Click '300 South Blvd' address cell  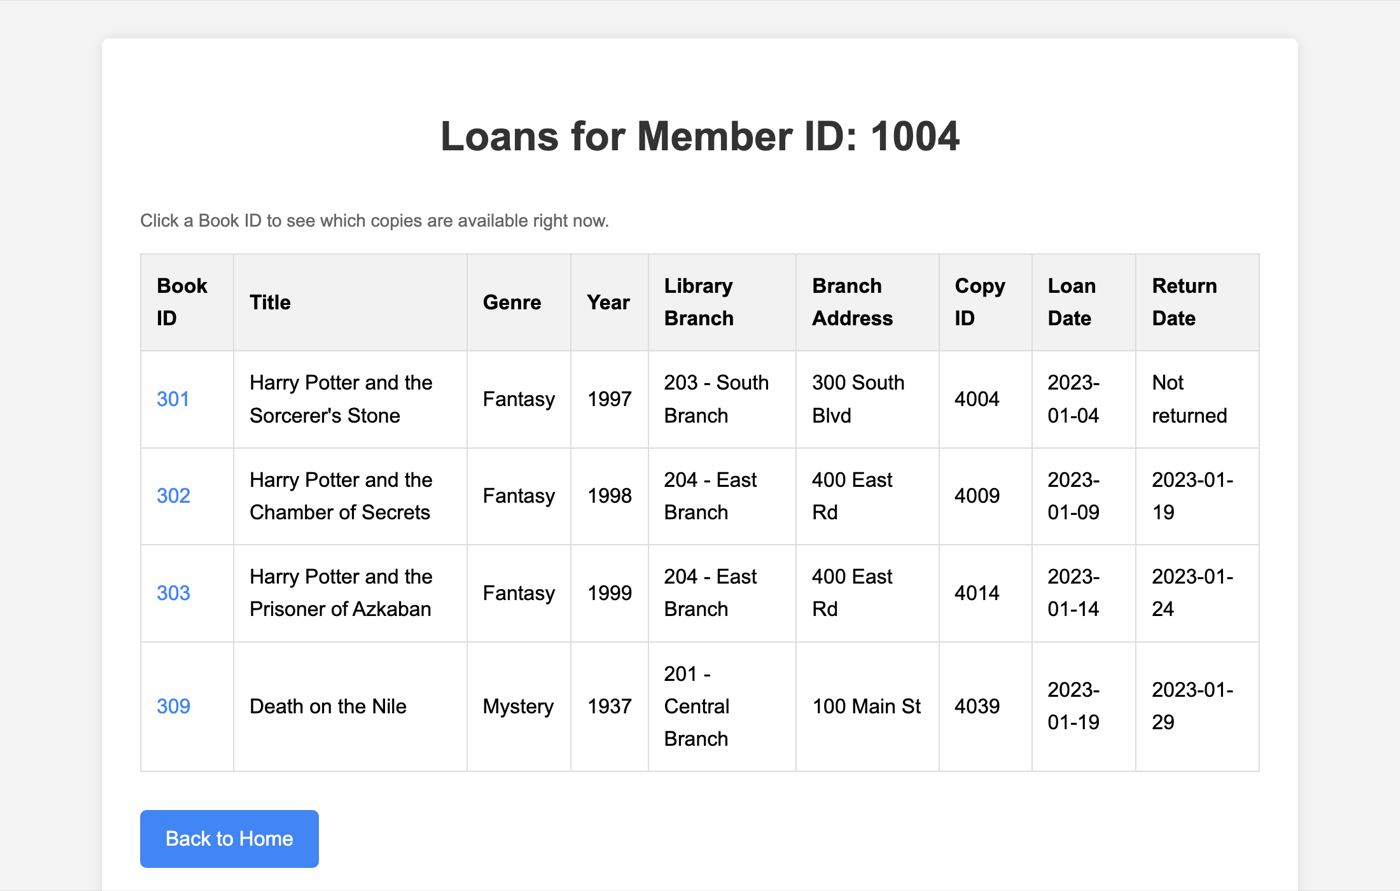pos(867,399)
